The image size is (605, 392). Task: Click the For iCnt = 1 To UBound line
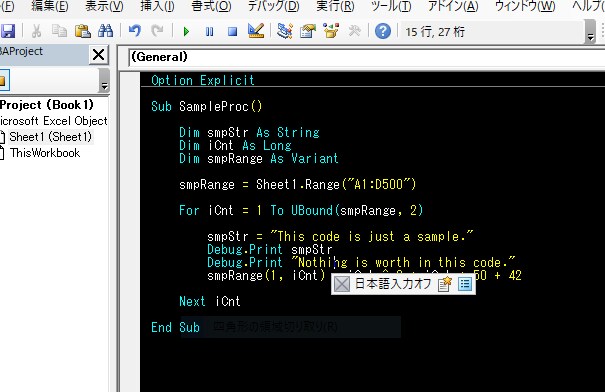coord(301,211)
